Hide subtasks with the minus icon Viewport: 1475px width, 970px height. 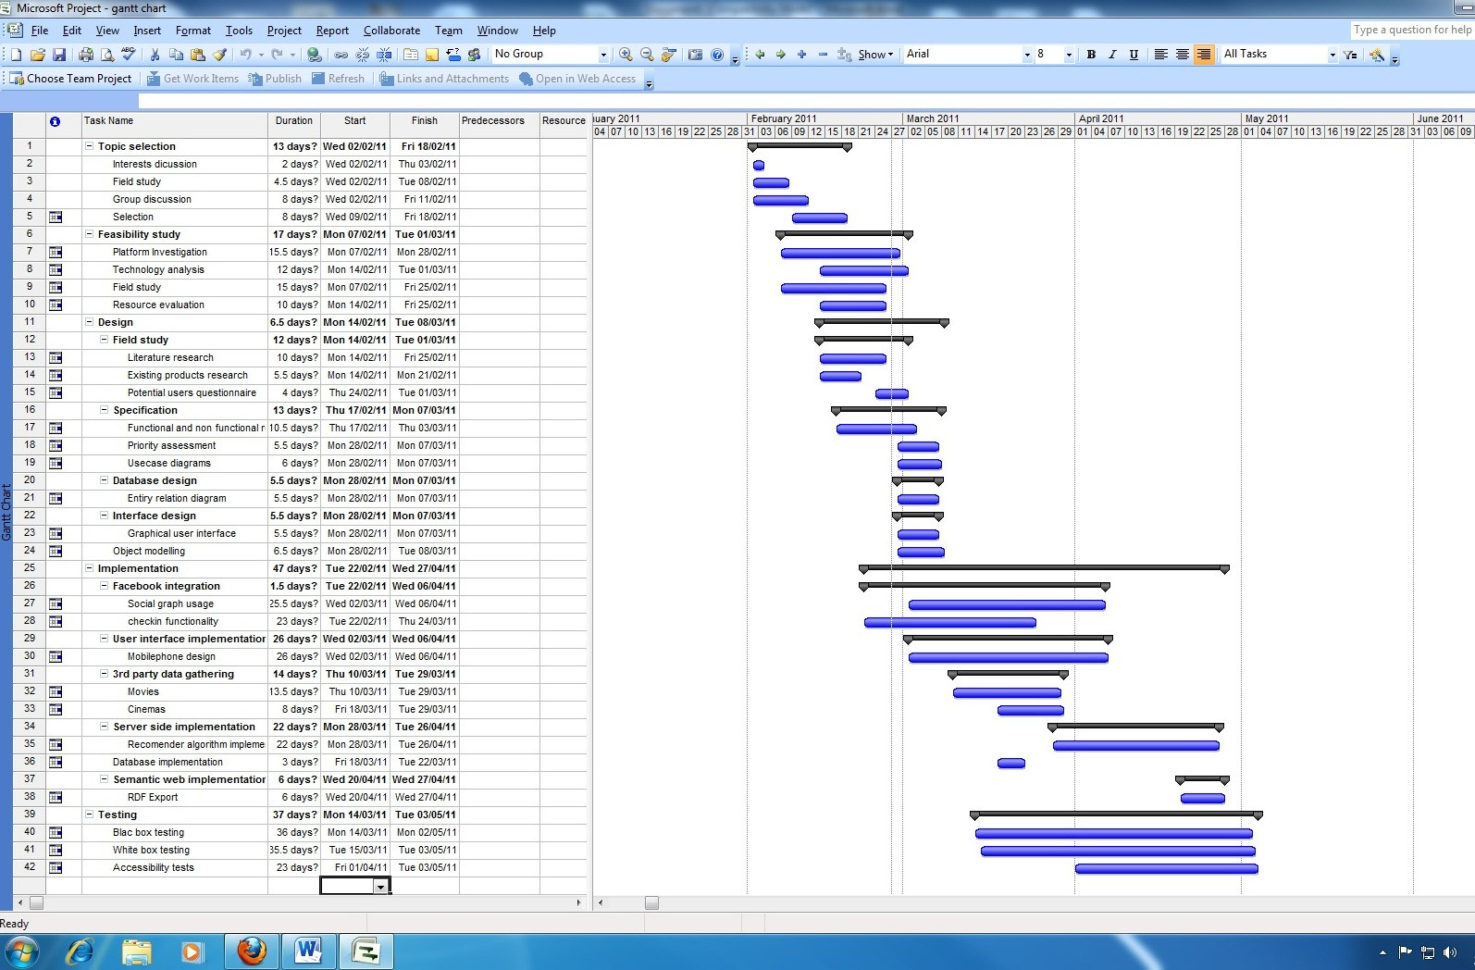click(823, 55)
